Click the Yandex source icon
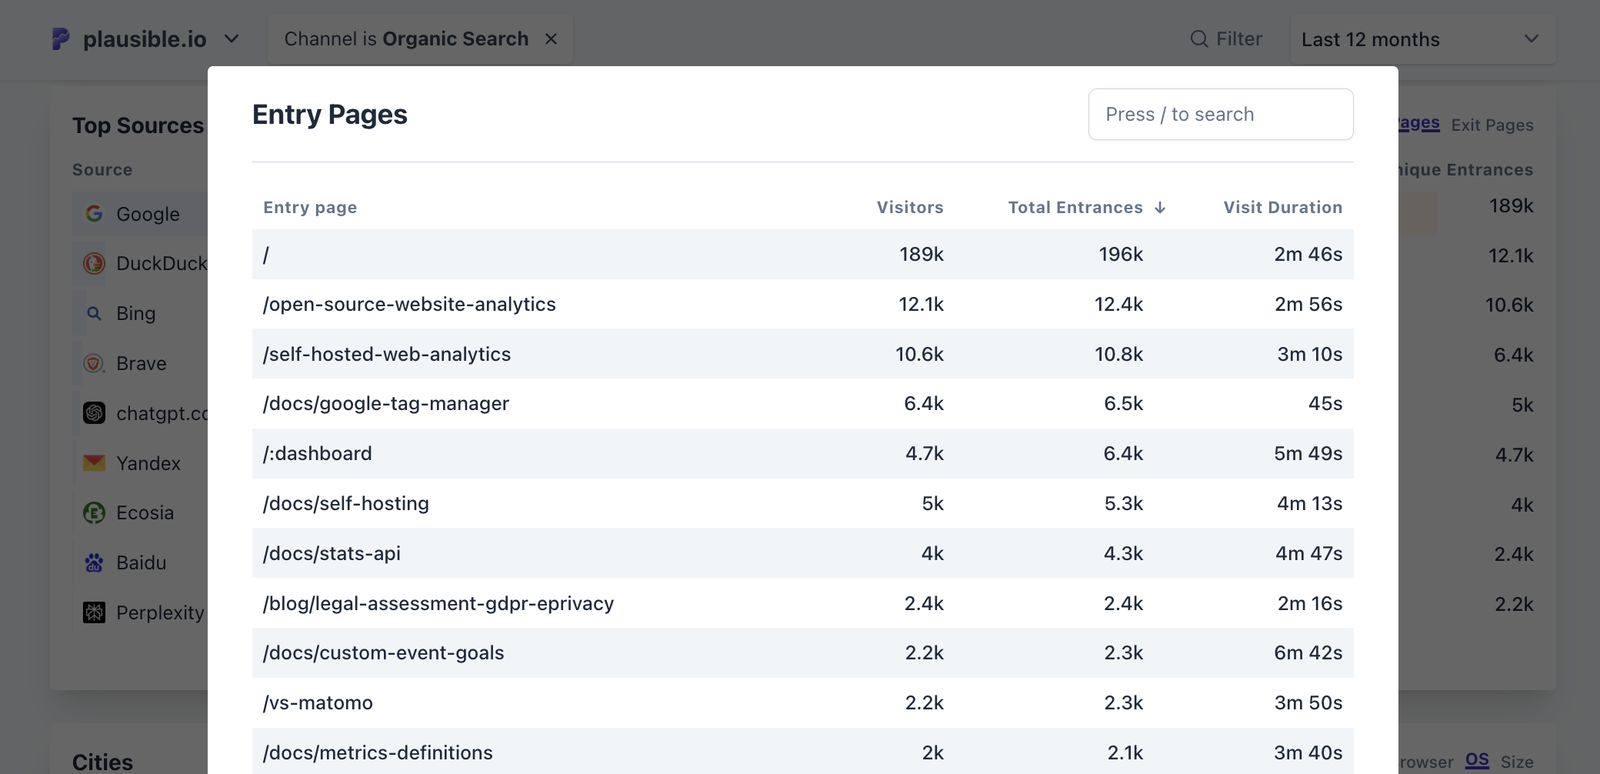The image size is (1600, 774). pos(94,463)
